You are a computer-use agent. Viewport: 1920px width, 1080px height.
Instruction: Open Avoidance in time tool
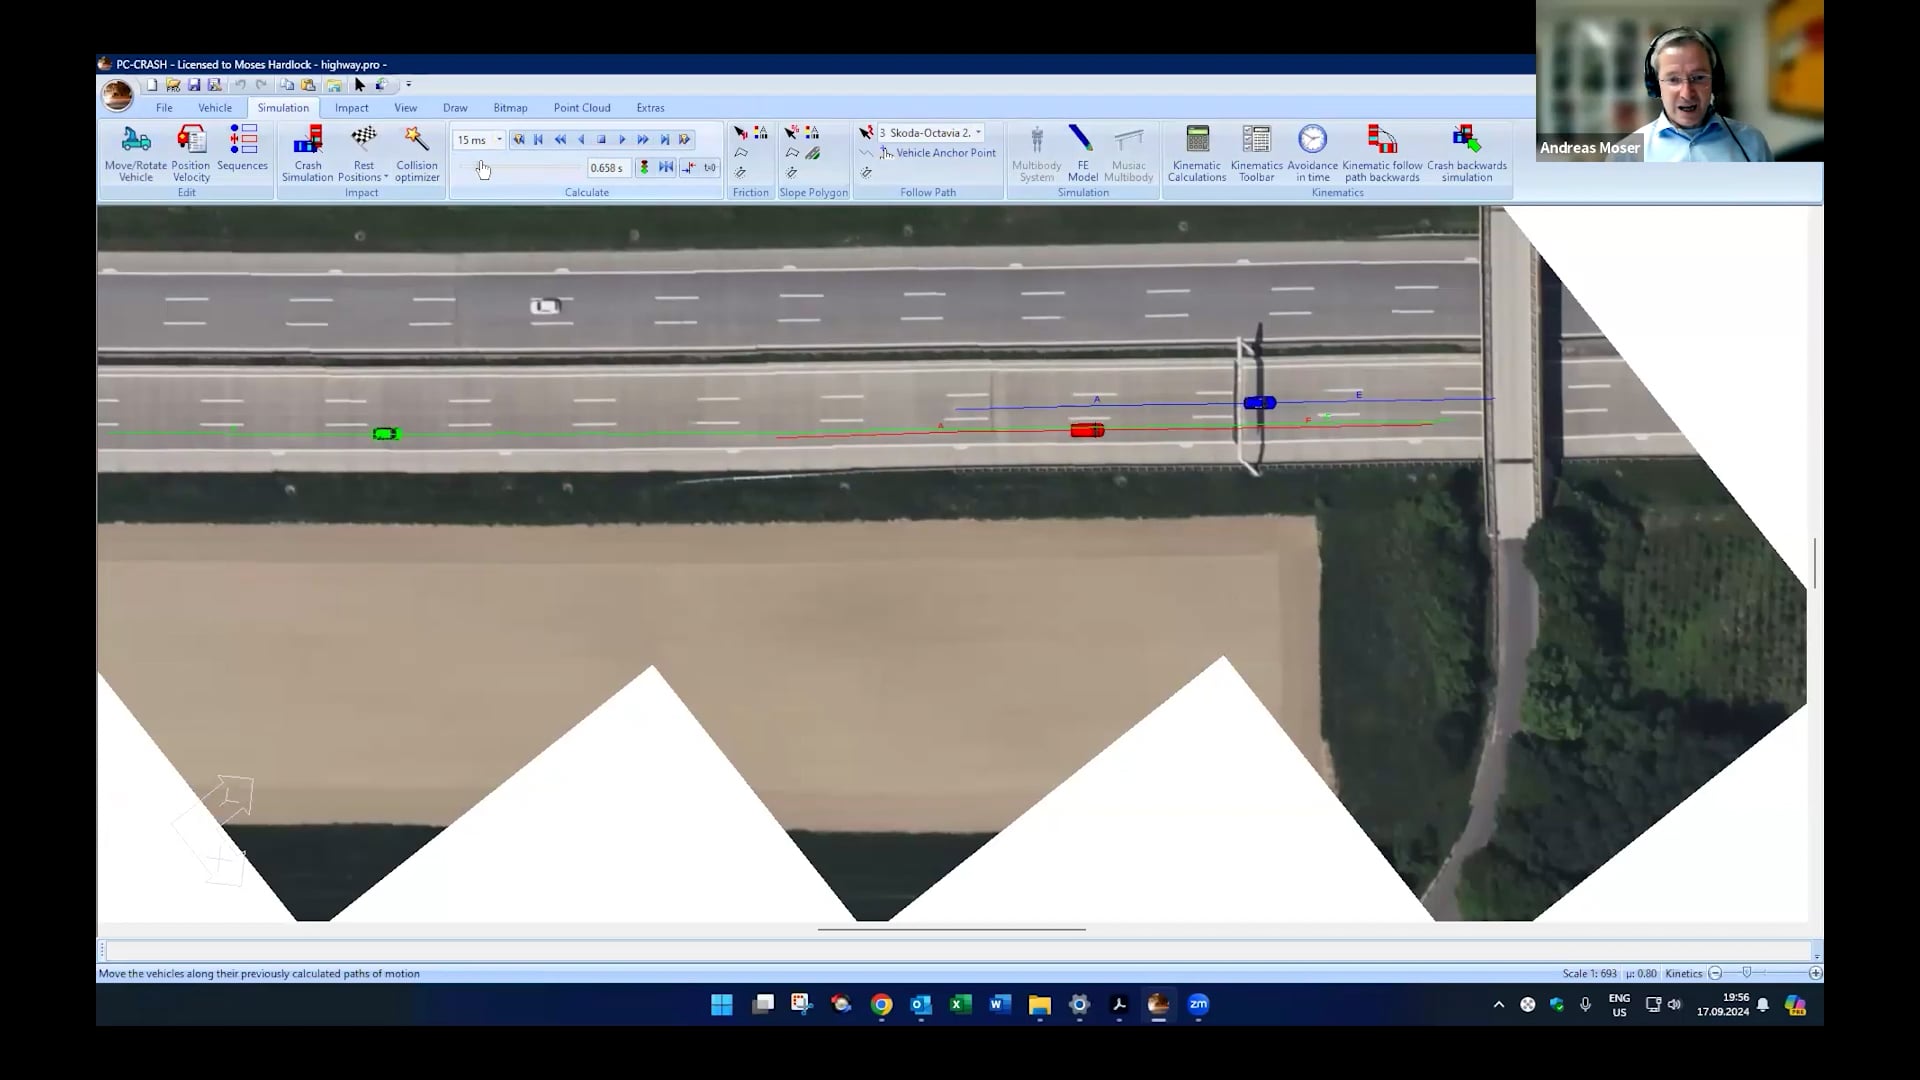click(1312, 153)
